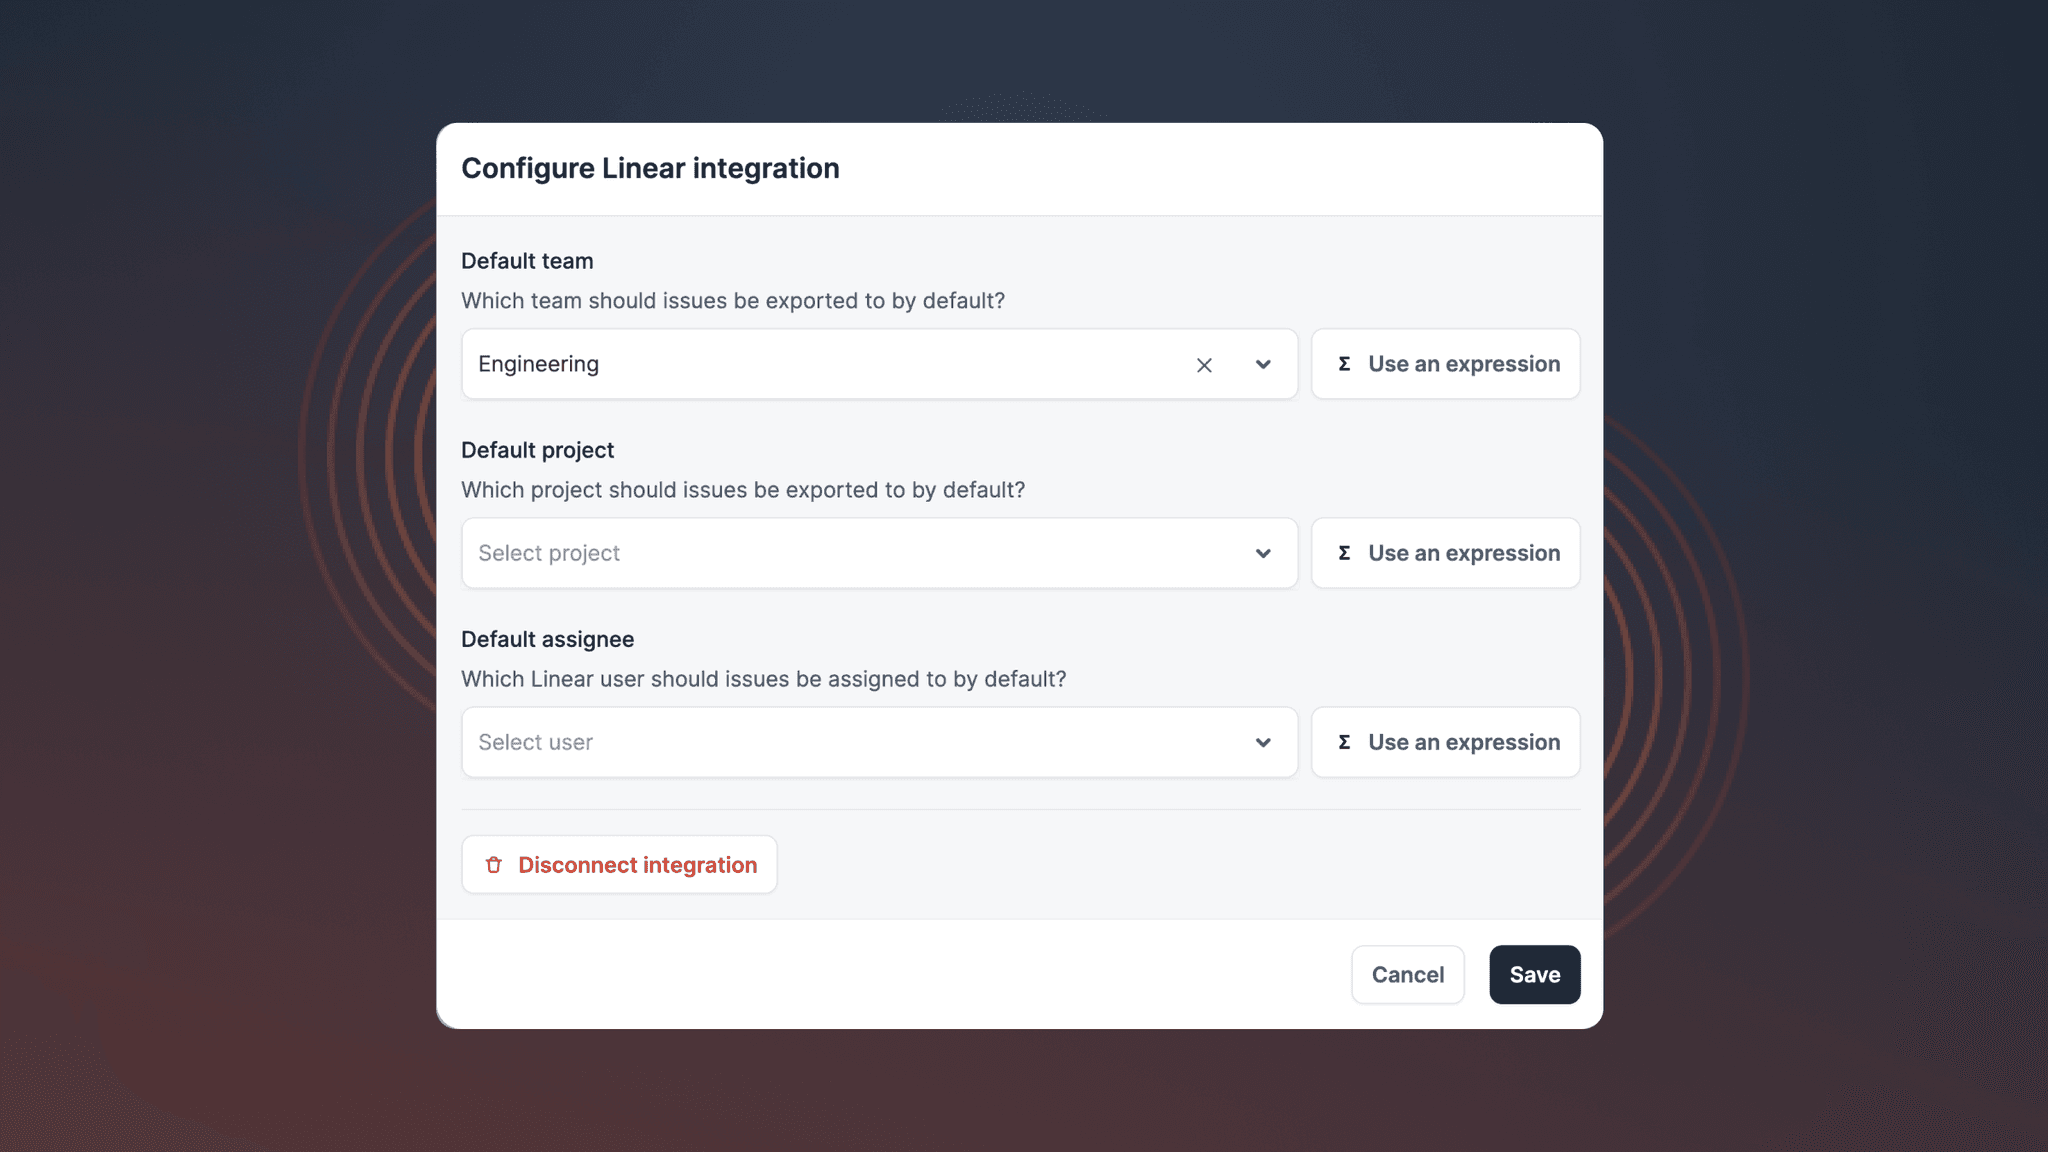Click the sigma icon beside Default team

click(1344, 364)
